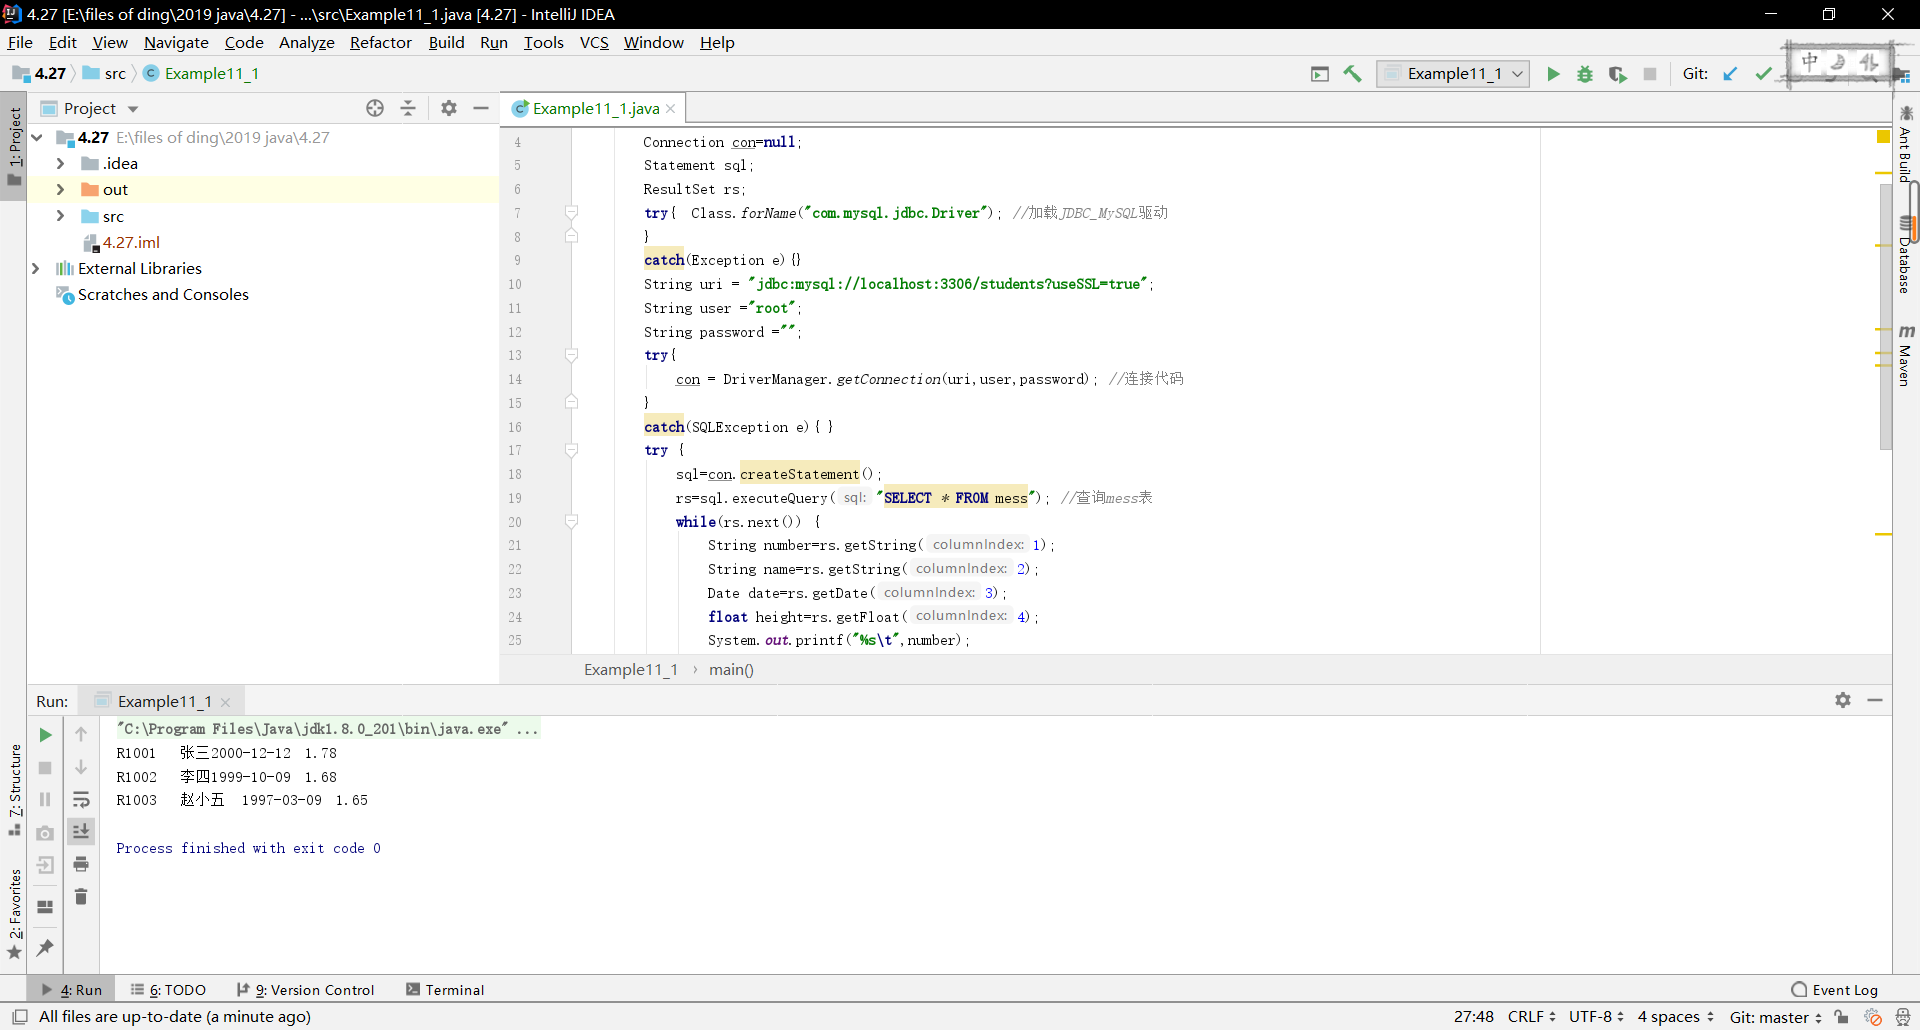1920x1030 pixels.
Task: Open the VCS menu
Action: [594, 42]
